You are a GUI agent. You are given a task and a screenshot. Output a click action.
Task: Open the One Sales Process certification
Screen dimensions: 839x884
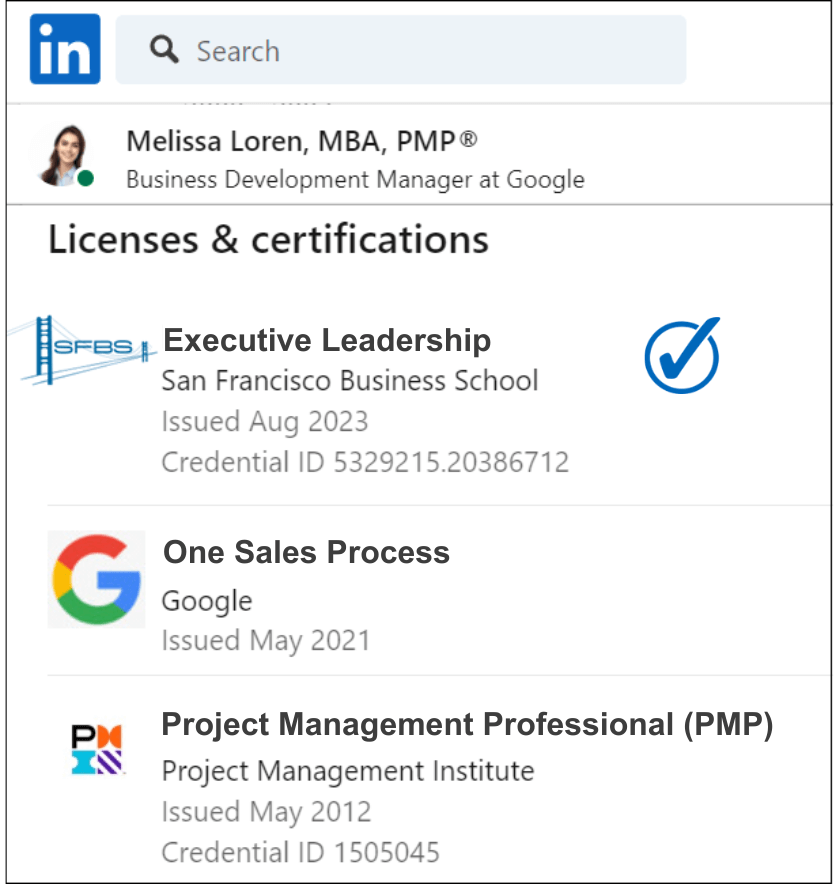tap(307, 552)
